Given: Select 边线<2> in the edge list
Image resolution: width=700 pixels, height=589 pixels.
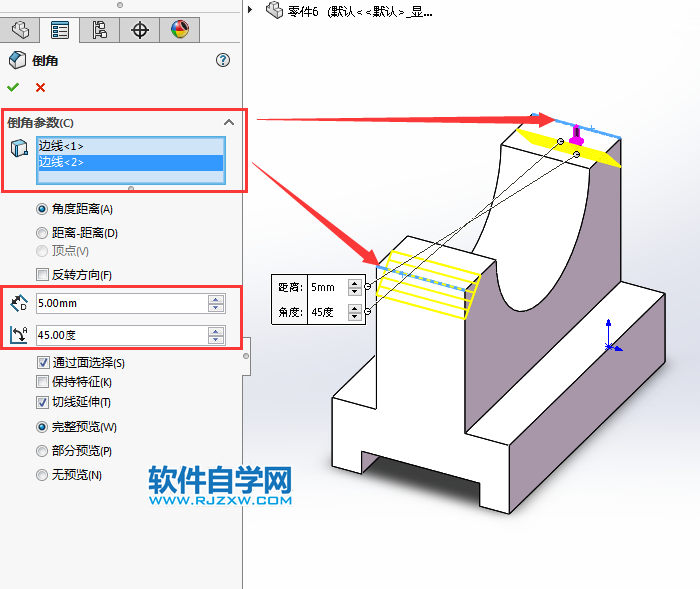Looking at the screenshot, I should pos(130,162).
